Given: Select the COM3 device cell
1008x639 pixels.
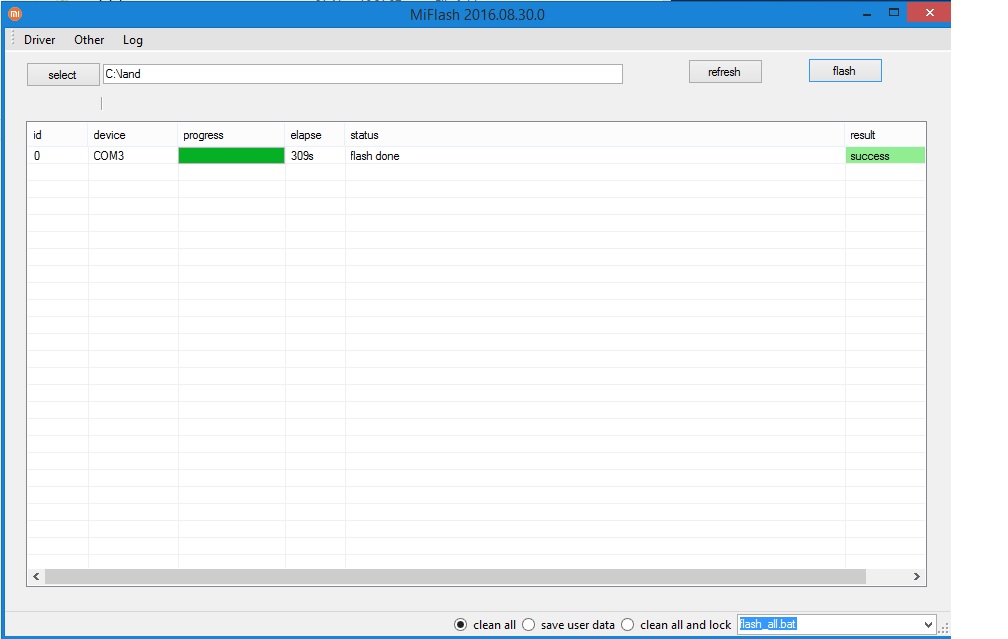Looking at the screenshot, I should click(x=132, y=156).
